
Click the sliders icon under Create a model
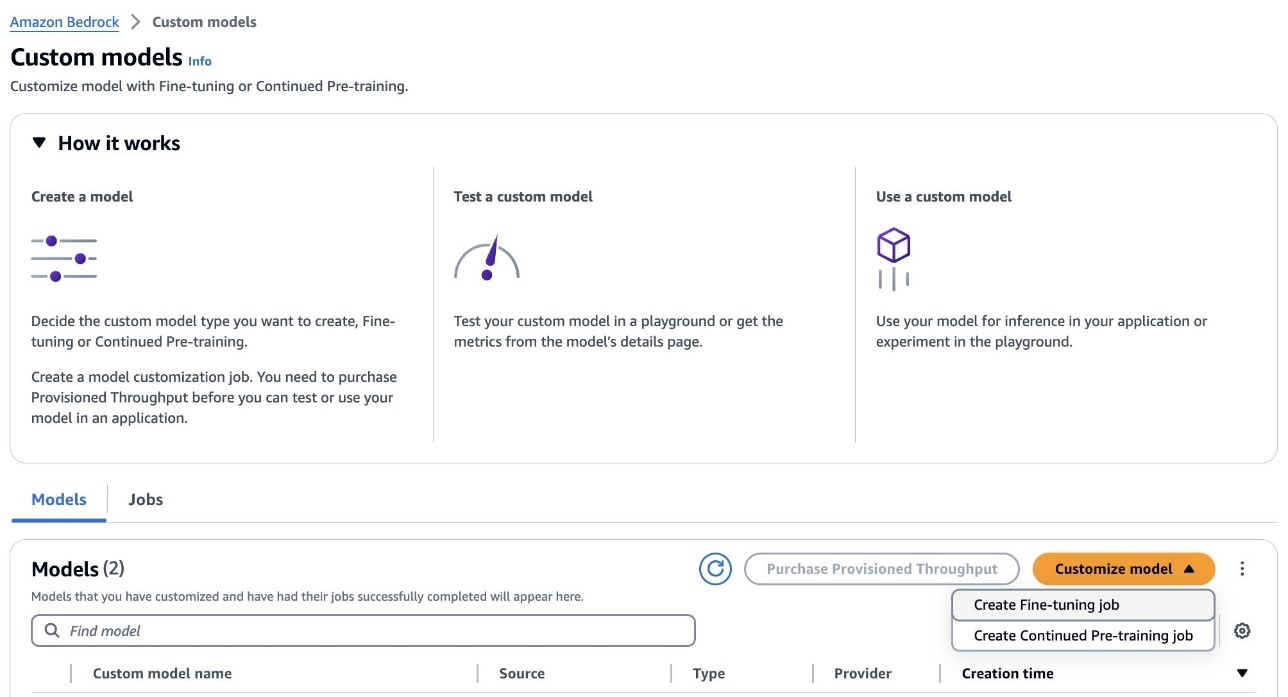pos(64,258)
